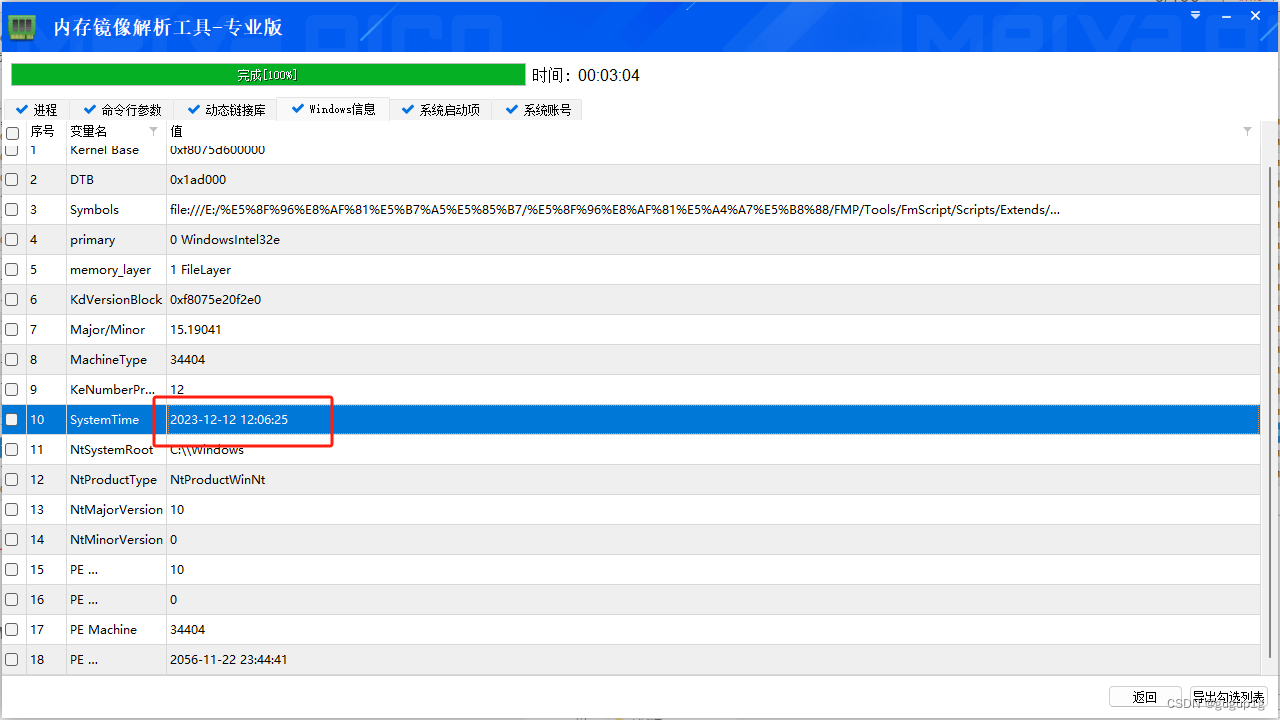Viewport: 1280px width, 720px height.
Task: Click the value 15.19041
Action: 196,330
